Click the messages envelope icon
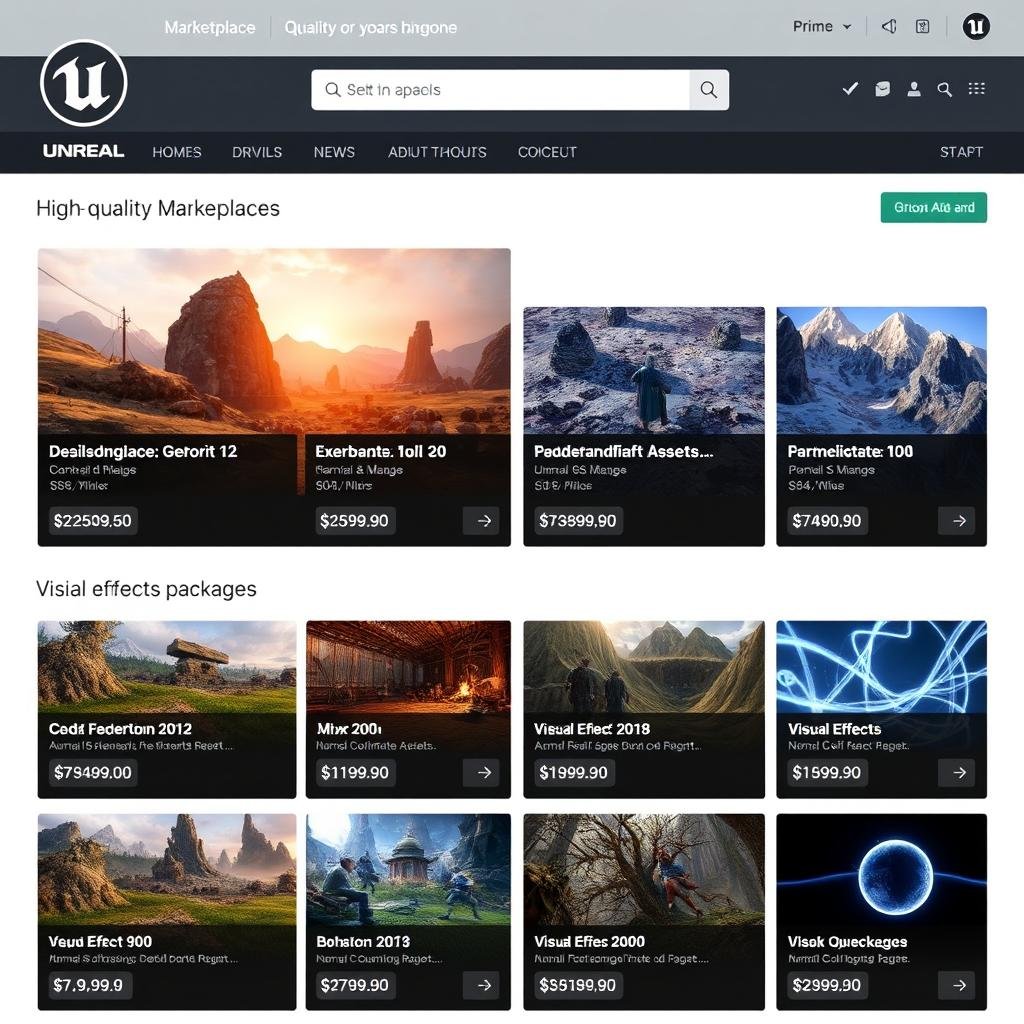 point(882,89)
